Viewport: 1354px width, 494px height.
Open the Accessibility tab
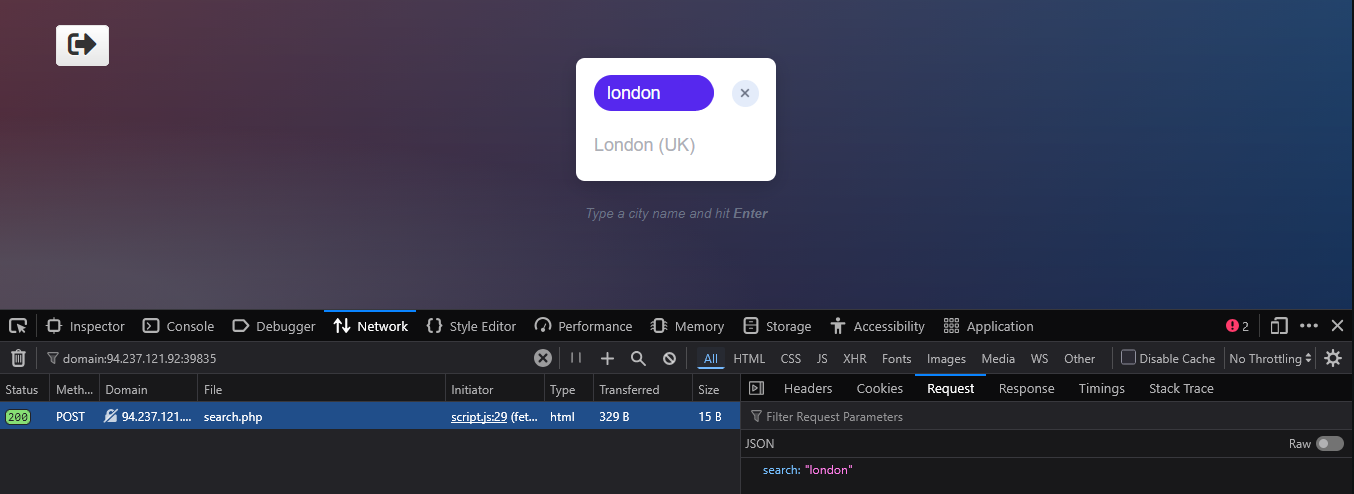pos(877,326)
